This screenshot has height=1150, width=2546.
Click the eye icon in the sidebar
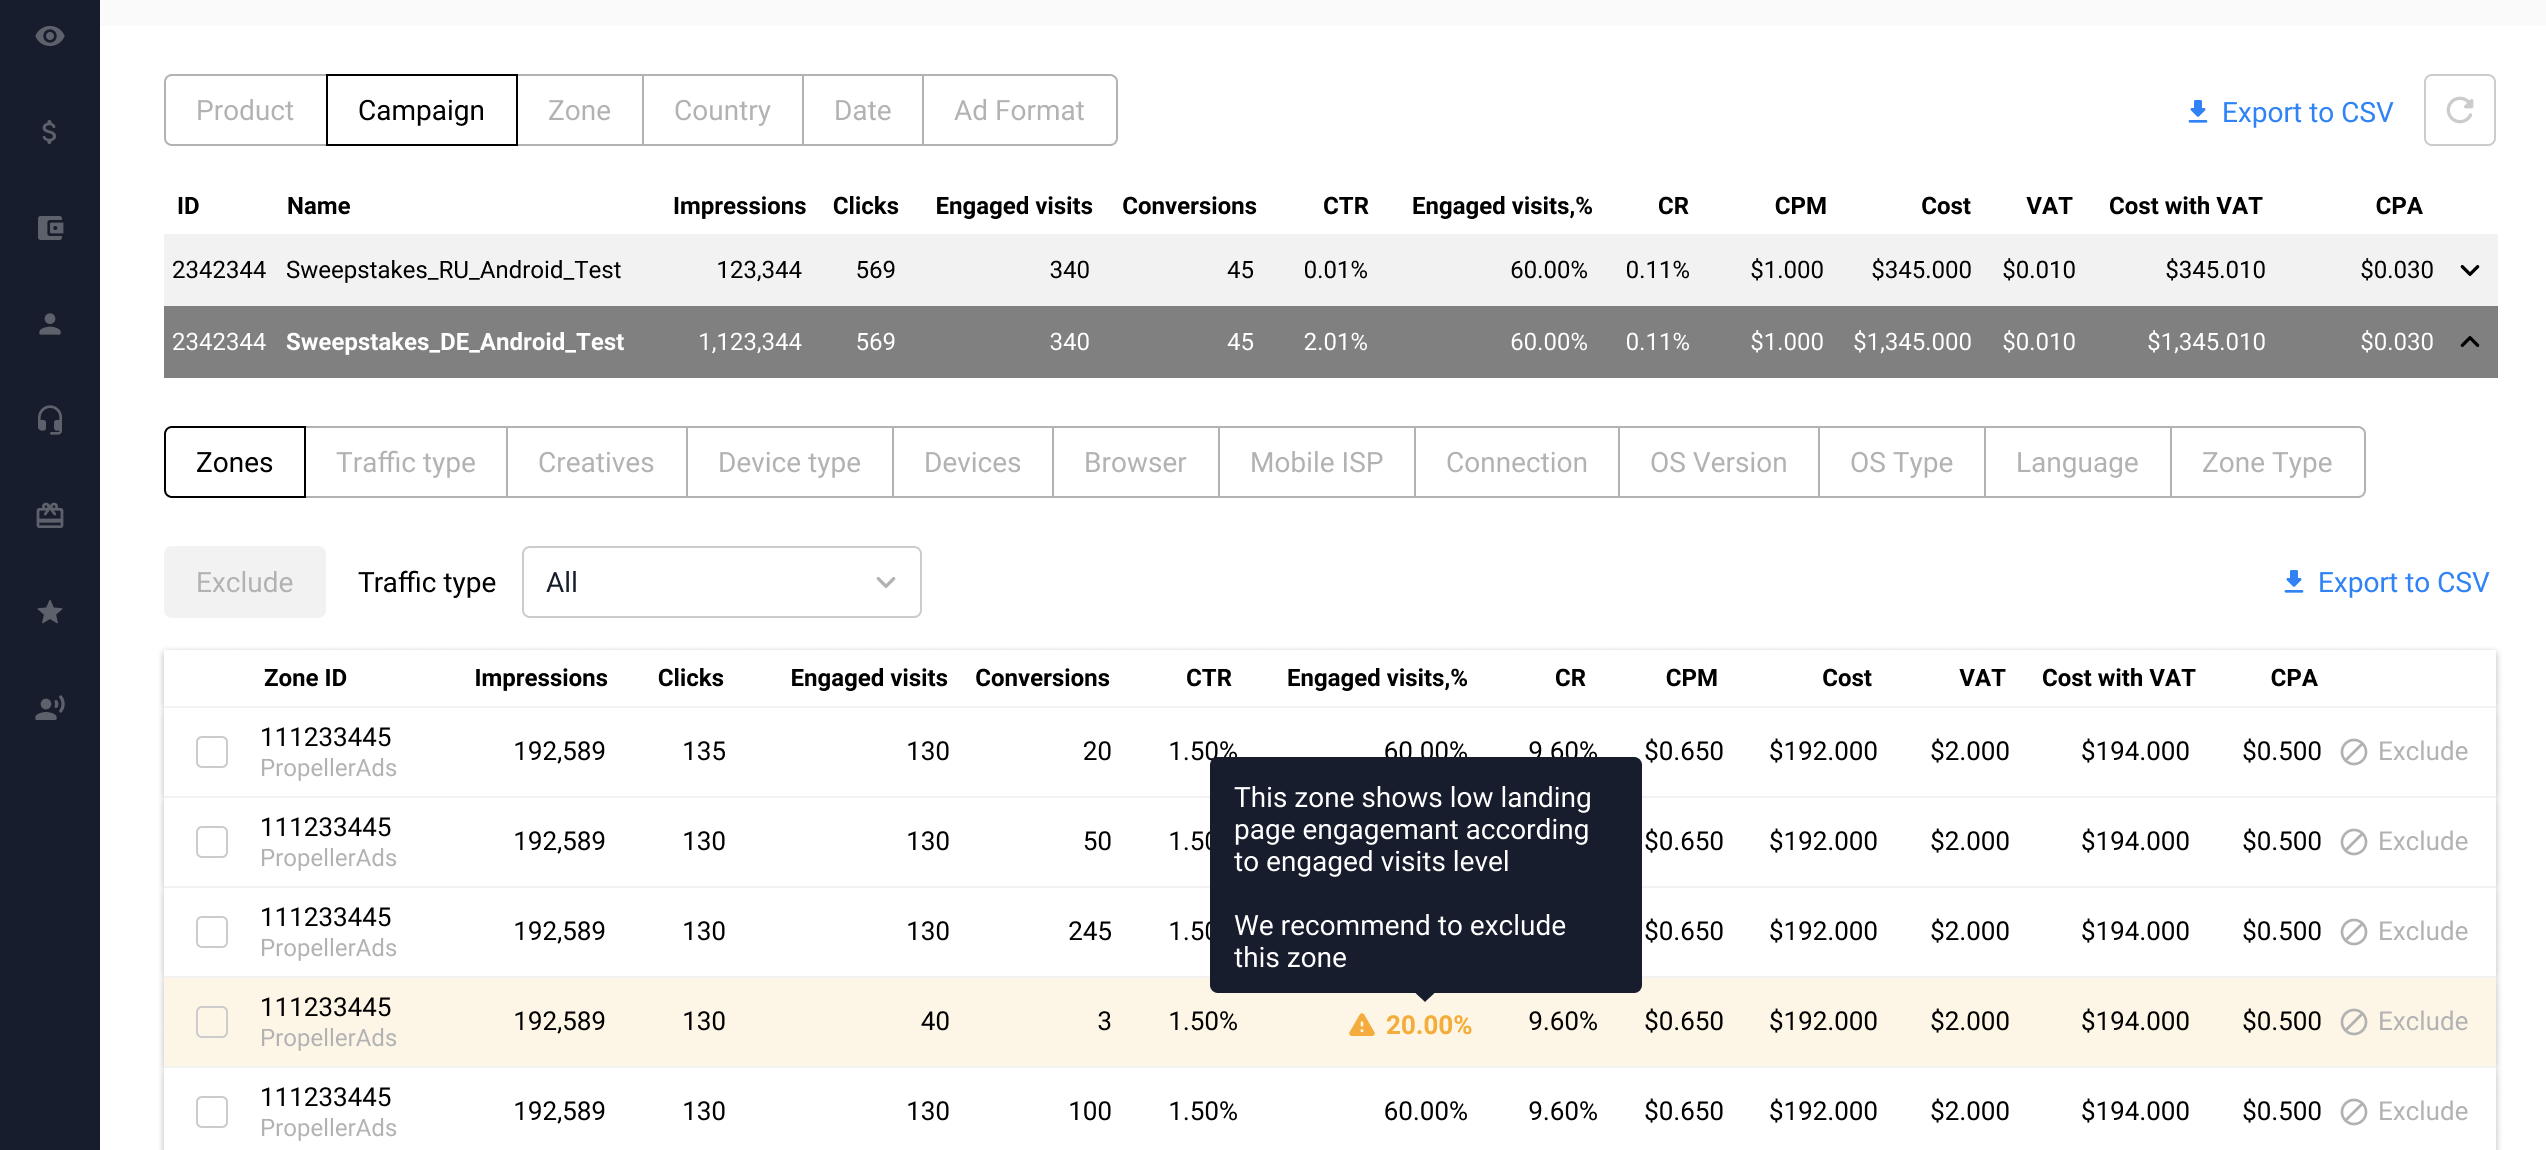pos(50,36)
